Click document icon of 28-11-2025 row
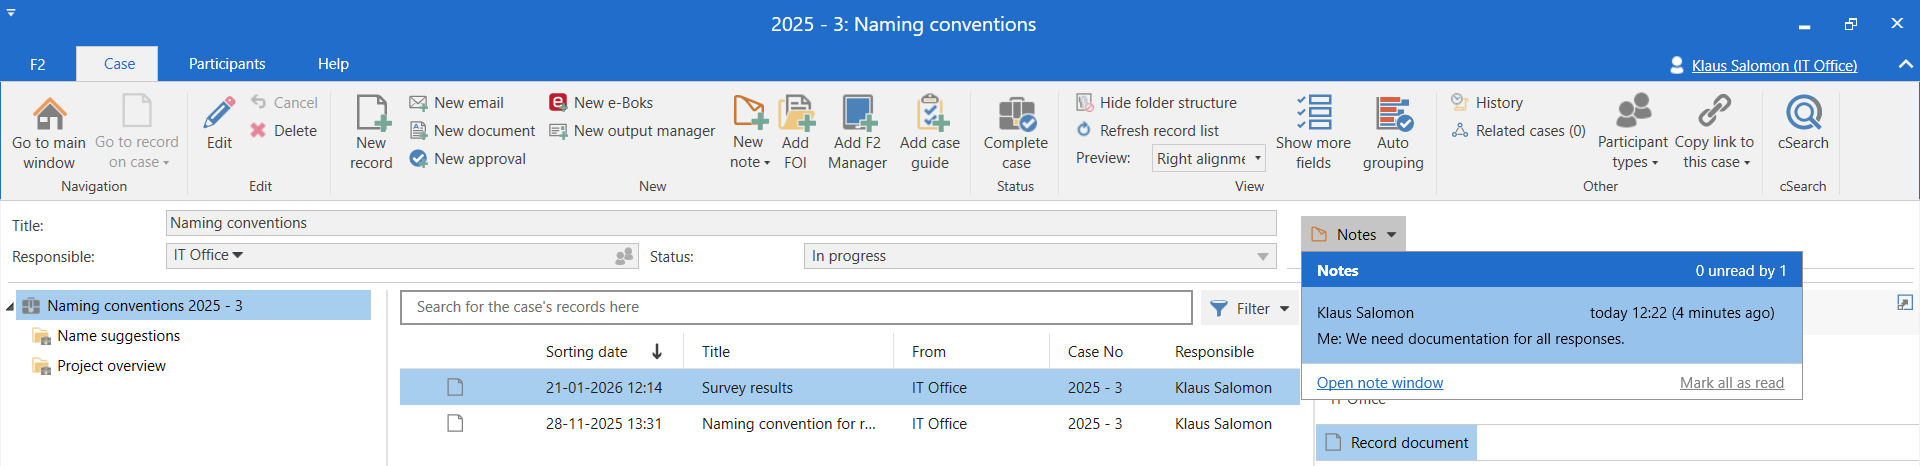The width and height of the screenshot is (1920, 466). (x=455, y=423)
